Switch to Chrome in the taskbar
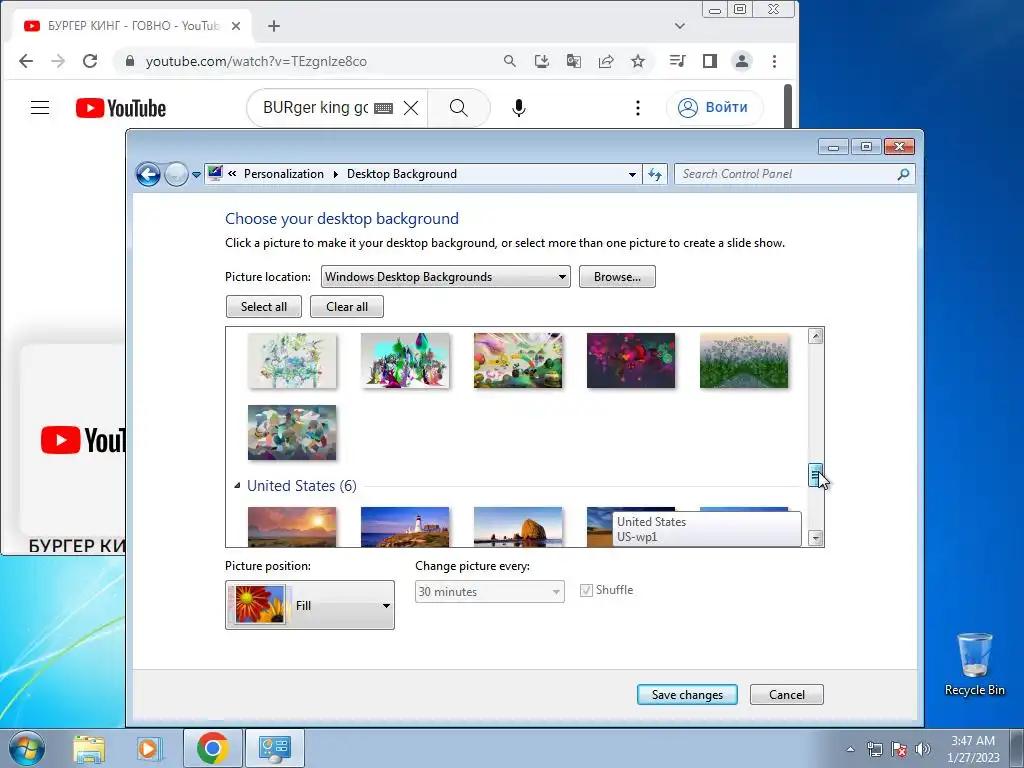 click(x=212, y=748)
